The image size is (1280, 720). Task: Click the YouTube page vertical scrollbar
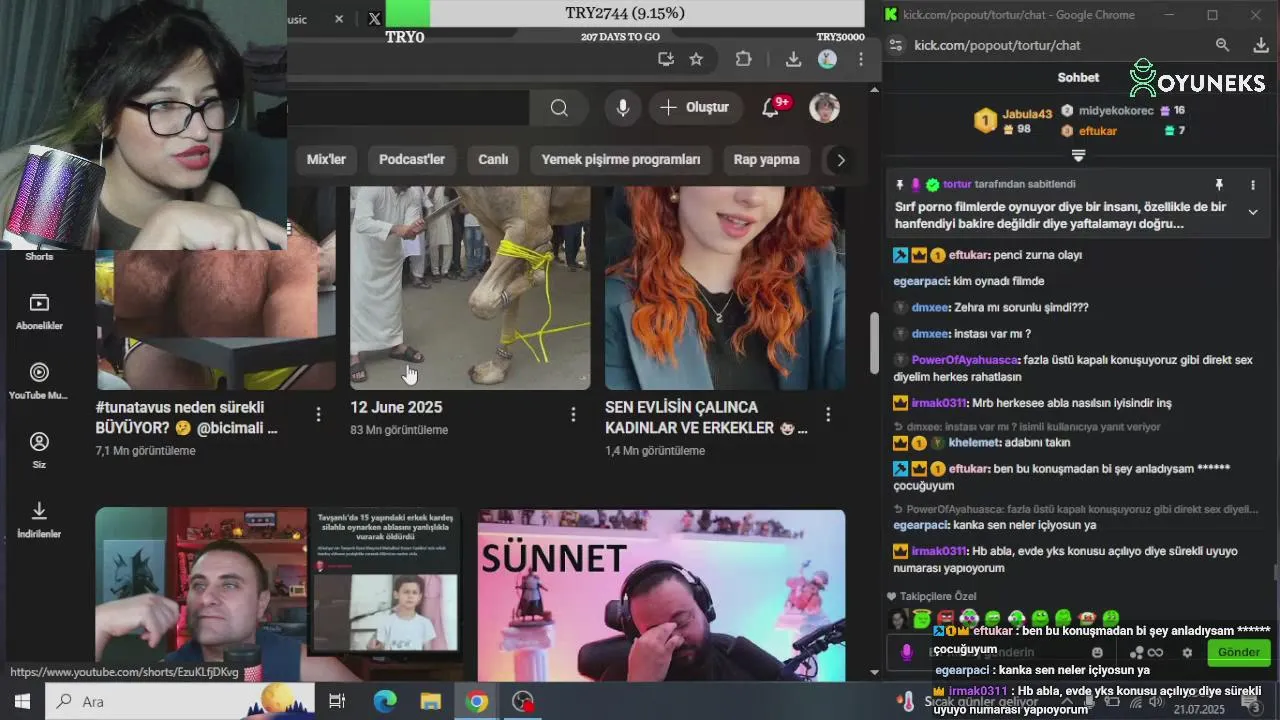click(x=874, y=343)
